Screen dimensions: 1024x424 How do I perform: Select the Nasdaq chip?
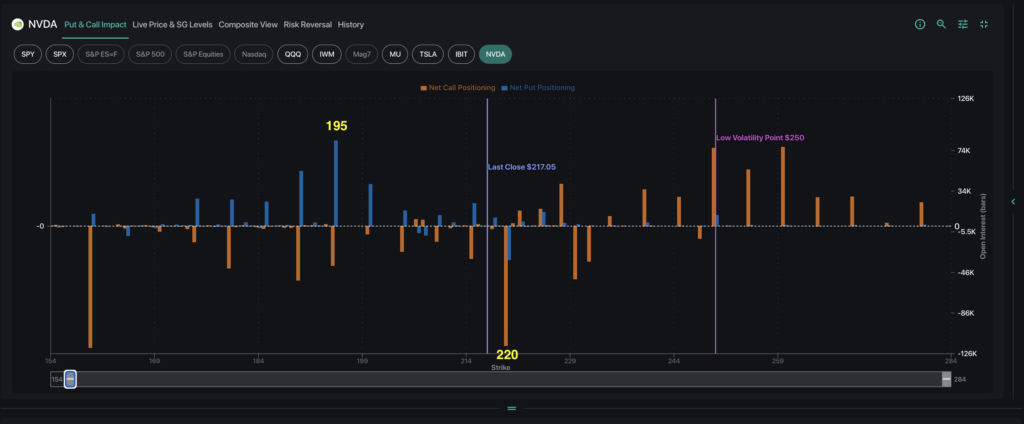(253, 54)
